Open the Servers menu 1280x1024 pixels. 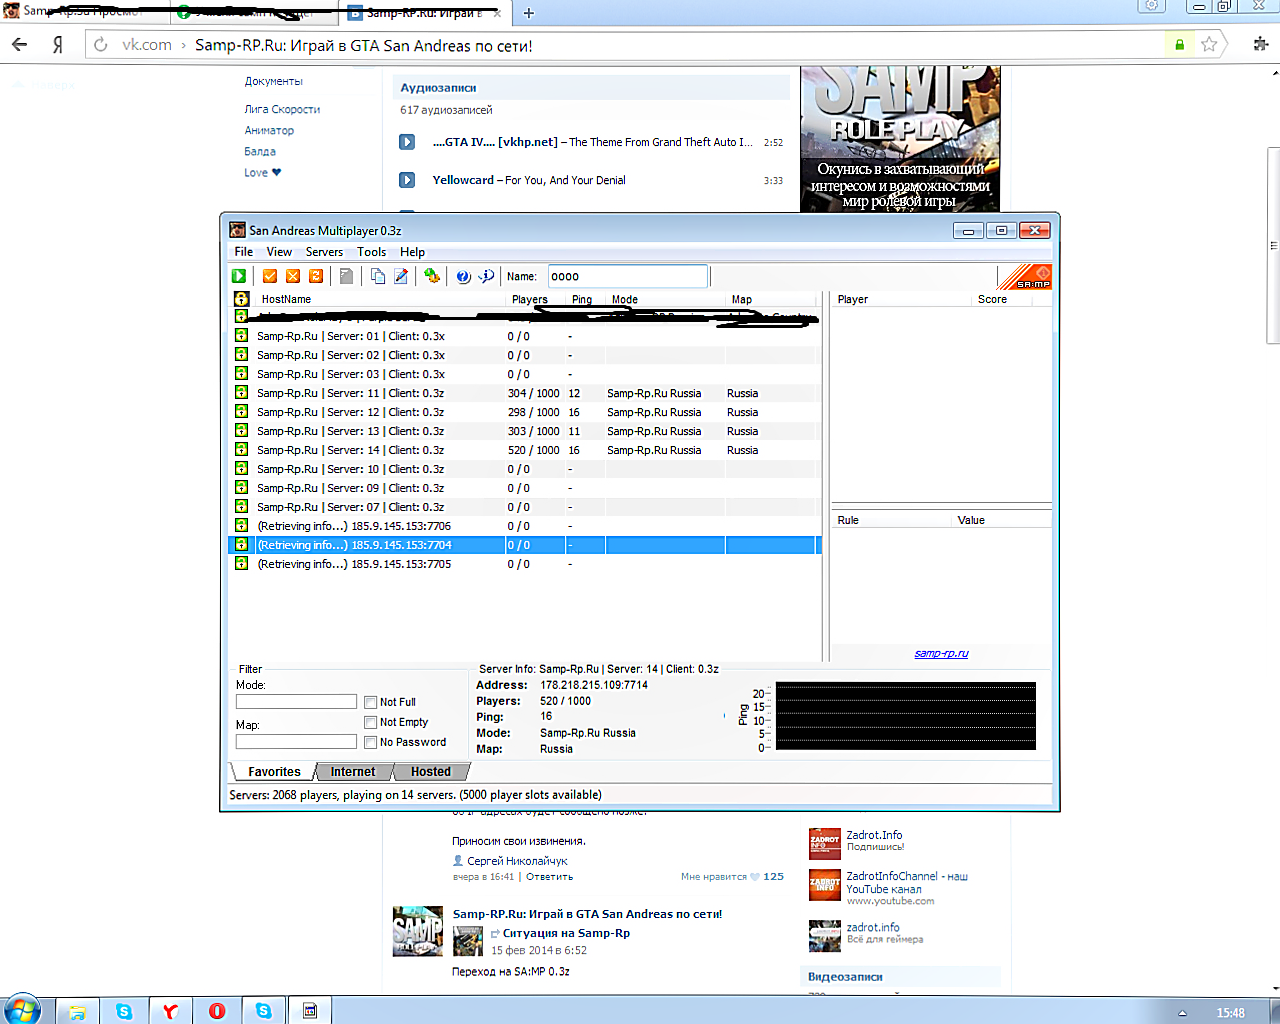(x=324, y=252)
